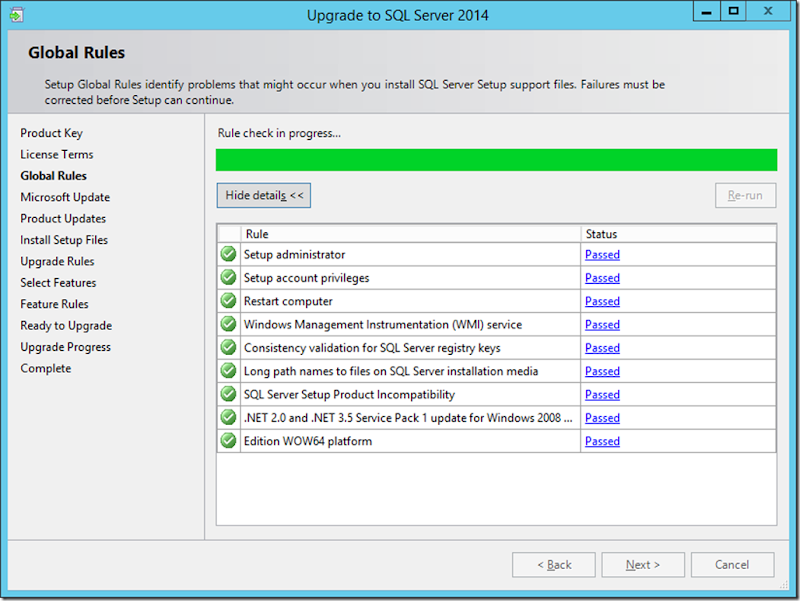Click '.NET 2.0 and .NET 3.5 Service Pack' text
The height and width of the screenshot is (601, 800).
pyautogui.click(x=408, y=418)
